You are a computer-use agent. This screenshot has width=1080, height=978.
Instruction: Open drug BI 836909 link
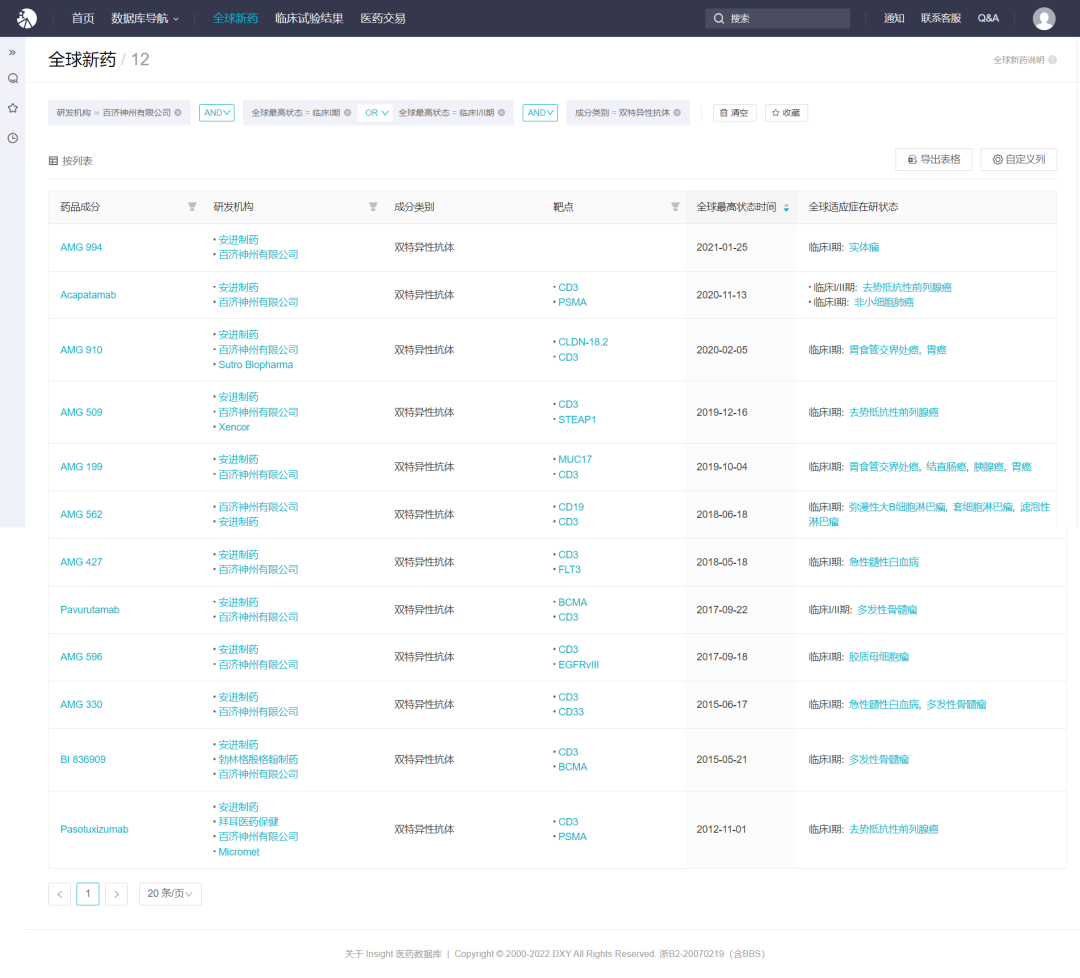(83, 760)
